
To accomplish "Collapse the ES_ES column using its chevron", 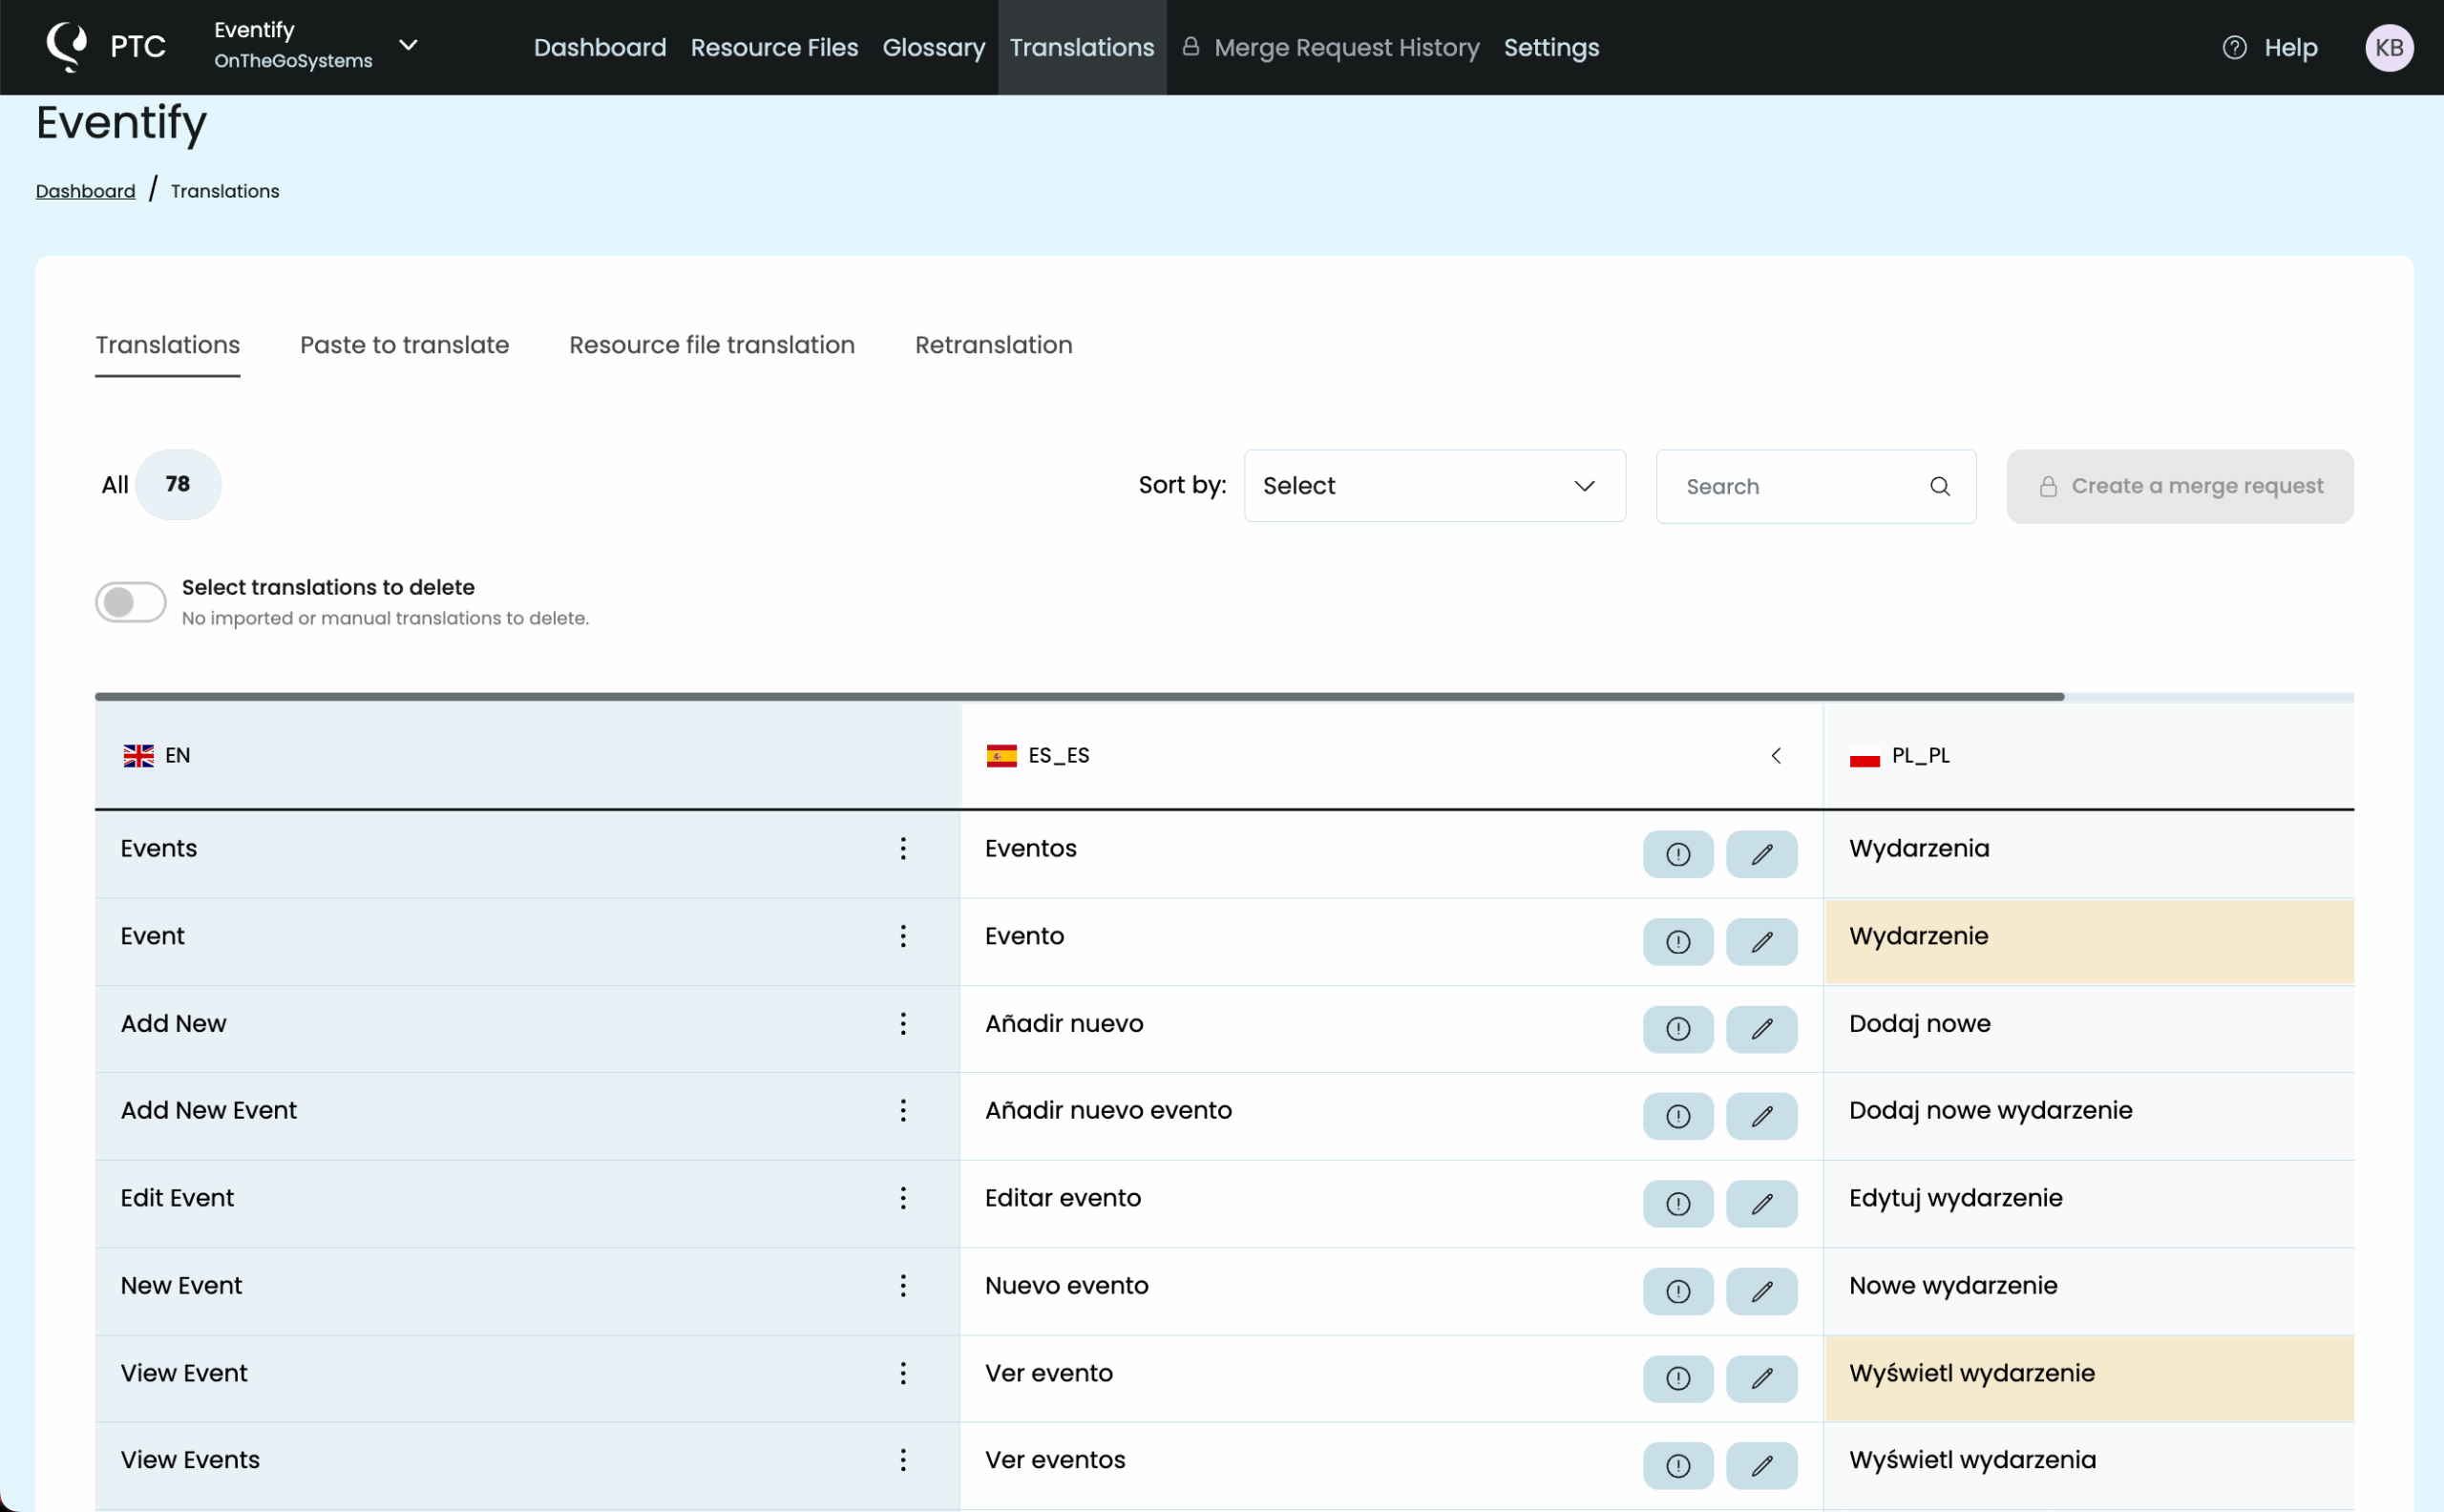I will click(1776, 756).
